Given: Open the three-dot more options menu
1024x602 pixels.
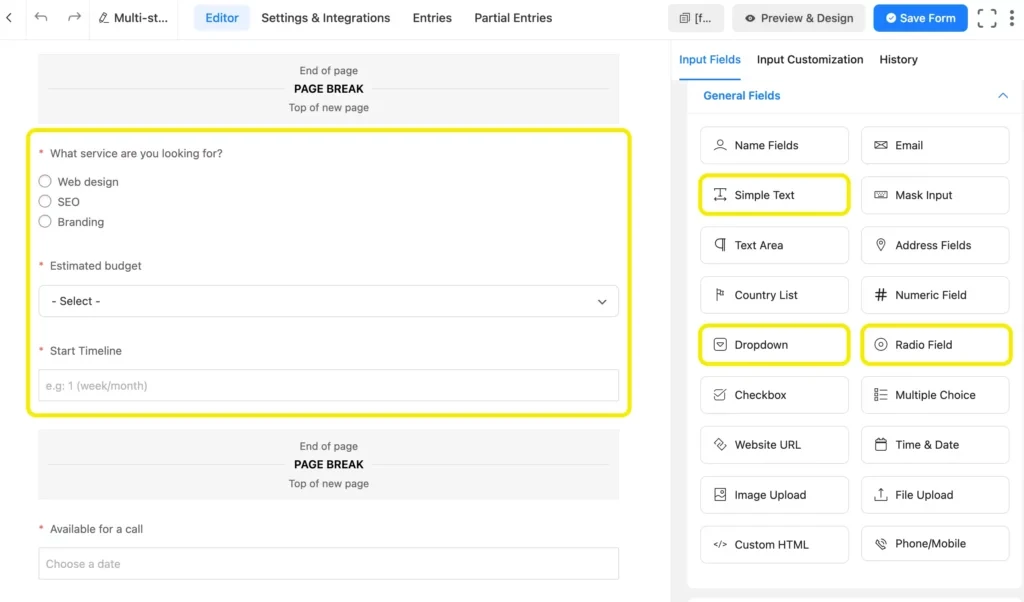Looking at the screenshot, I should click(1012, 18).
